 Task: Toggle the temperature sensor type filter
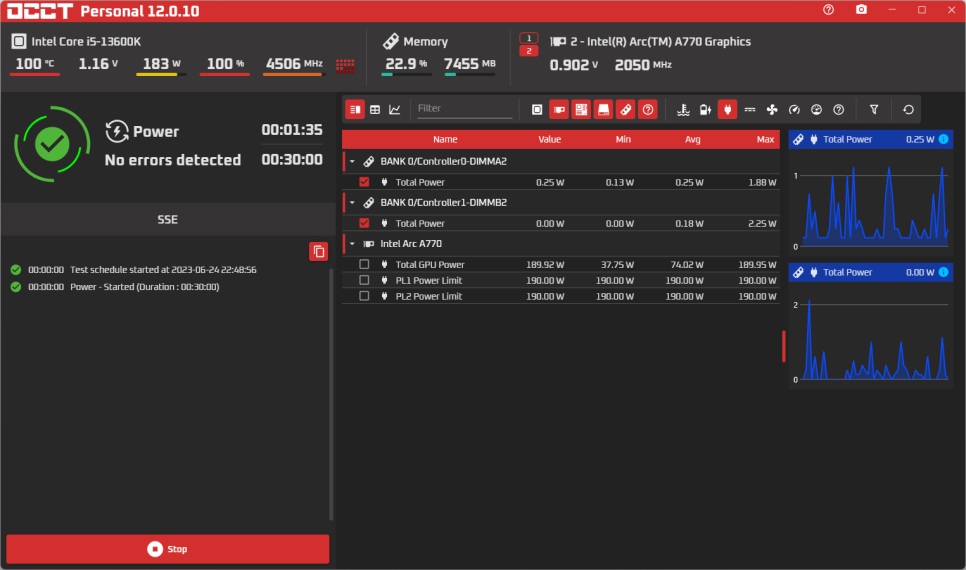pyautogui.click(x=683, y=110)
